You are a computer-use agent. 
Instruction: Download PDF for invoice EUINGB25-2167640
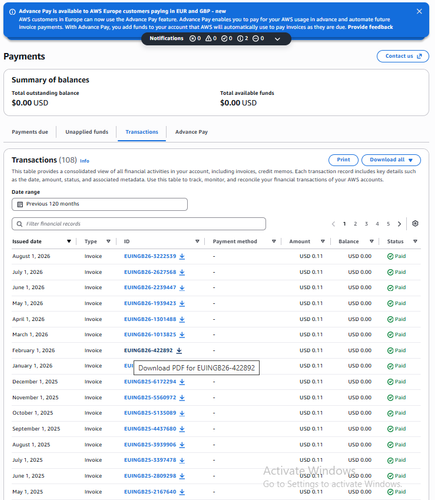(x=182, y=492)
